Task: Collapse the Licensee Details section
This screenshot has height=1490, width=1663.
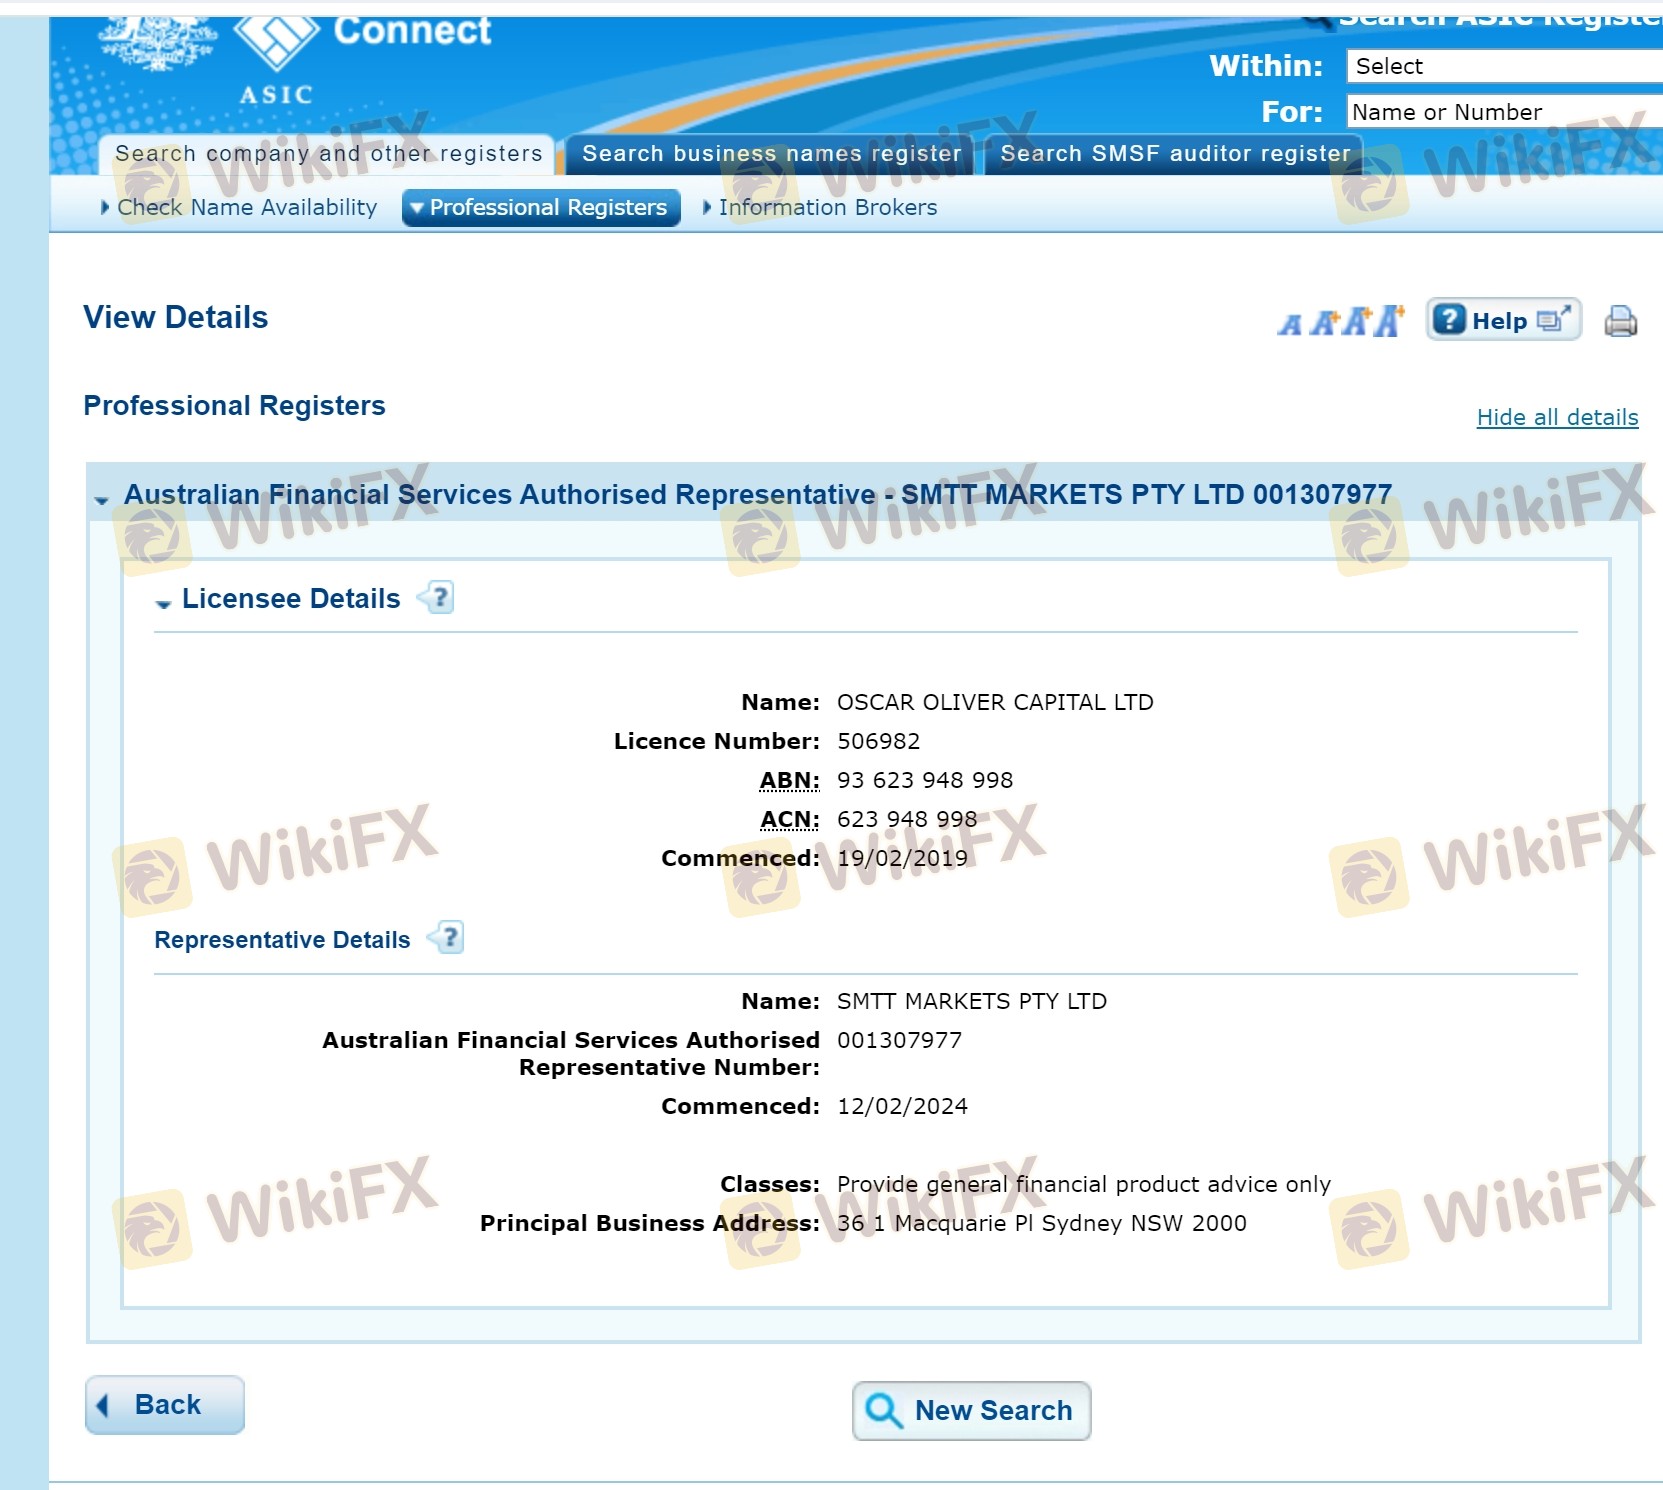Action: (164, 602)
